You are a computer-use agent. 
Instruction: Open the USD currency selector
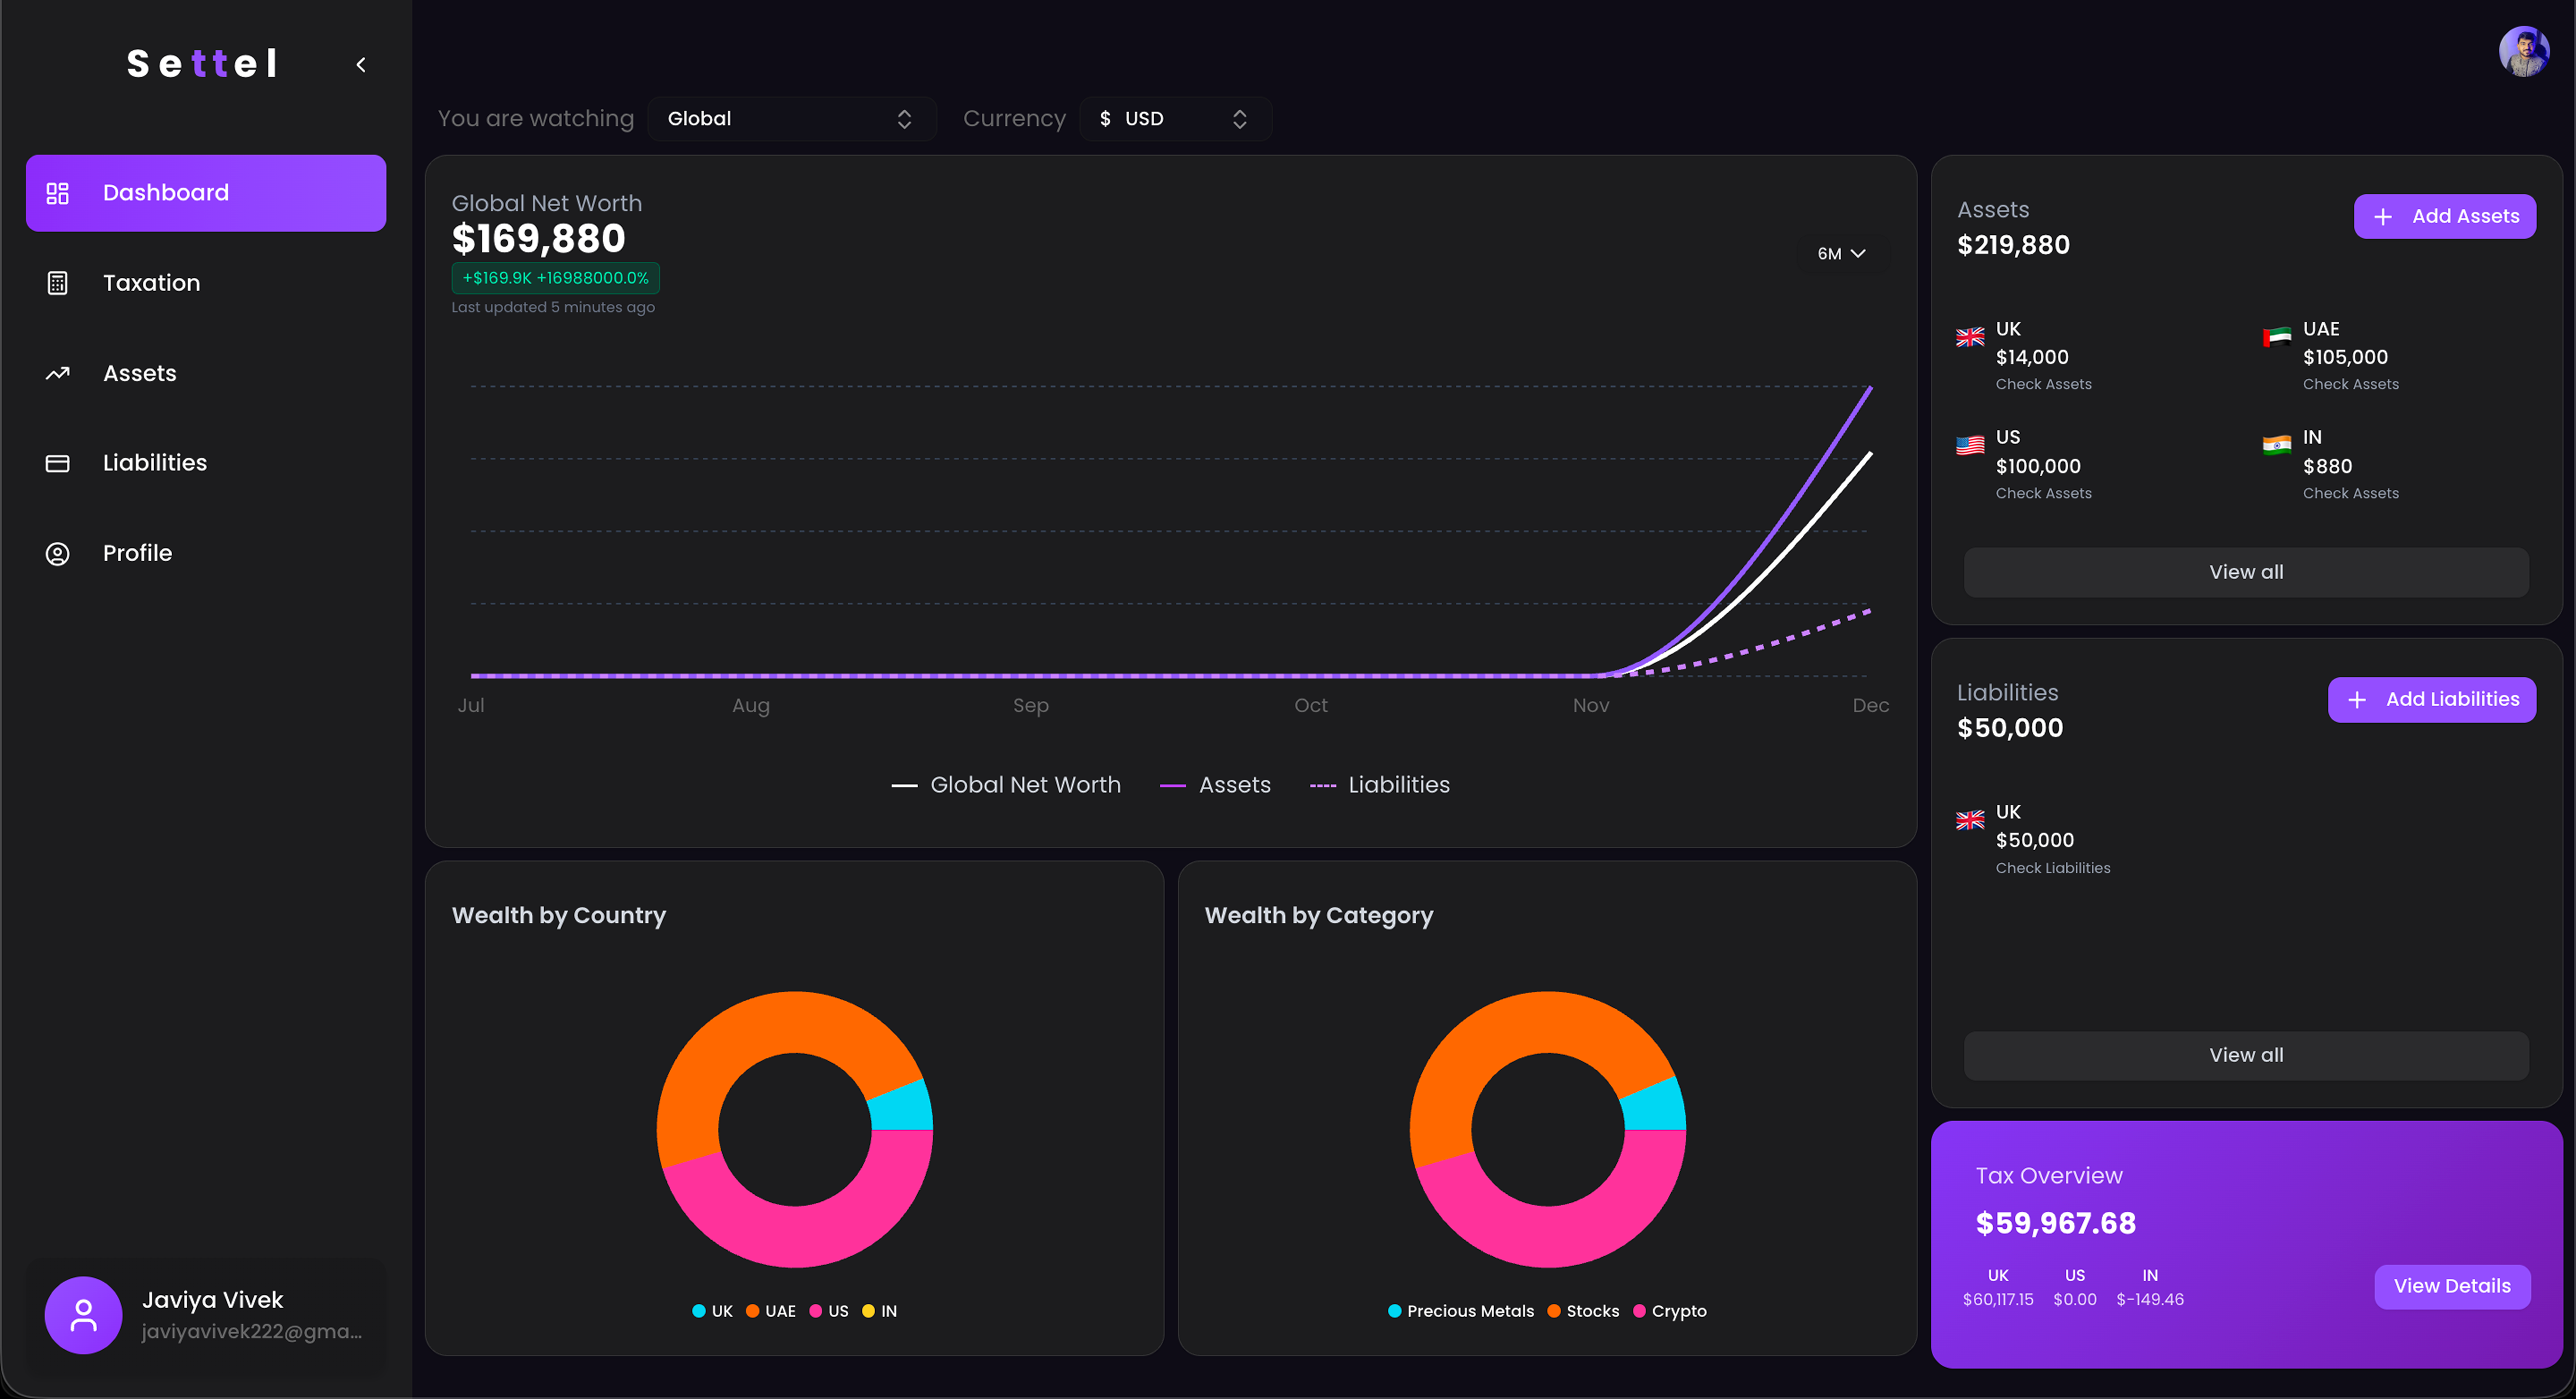[1174, 119]
